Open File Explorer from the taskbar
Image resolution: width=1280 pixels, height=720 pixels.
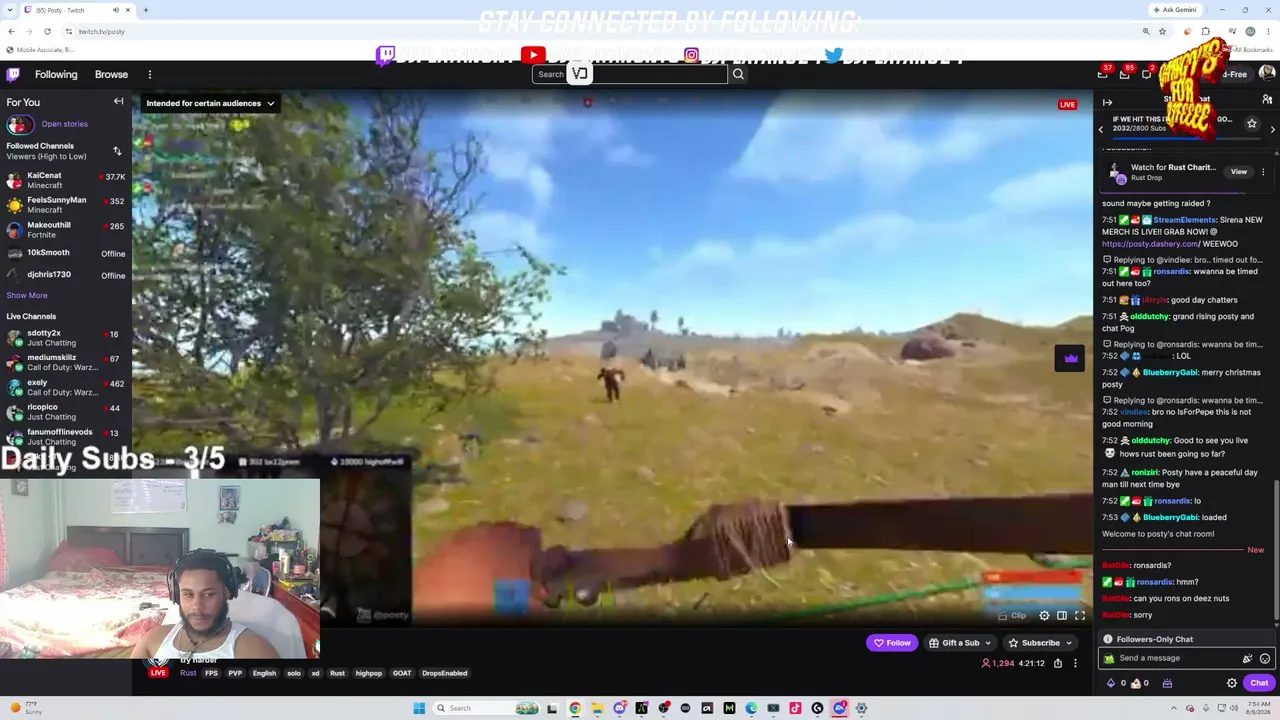(x=597, y=708)
